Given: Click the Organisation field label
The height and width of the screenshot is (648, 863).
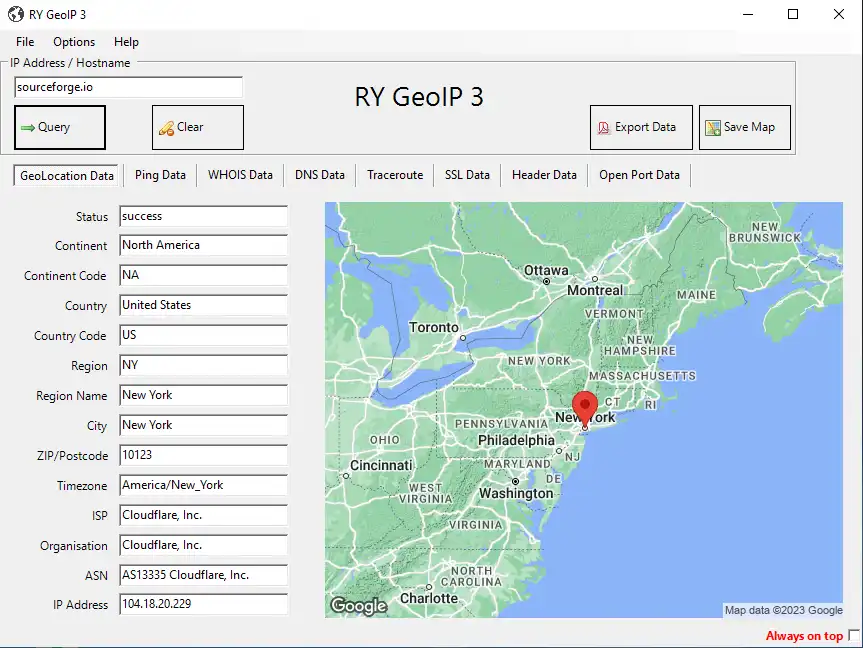Looking at the screenshot, I should coord(74,546).
